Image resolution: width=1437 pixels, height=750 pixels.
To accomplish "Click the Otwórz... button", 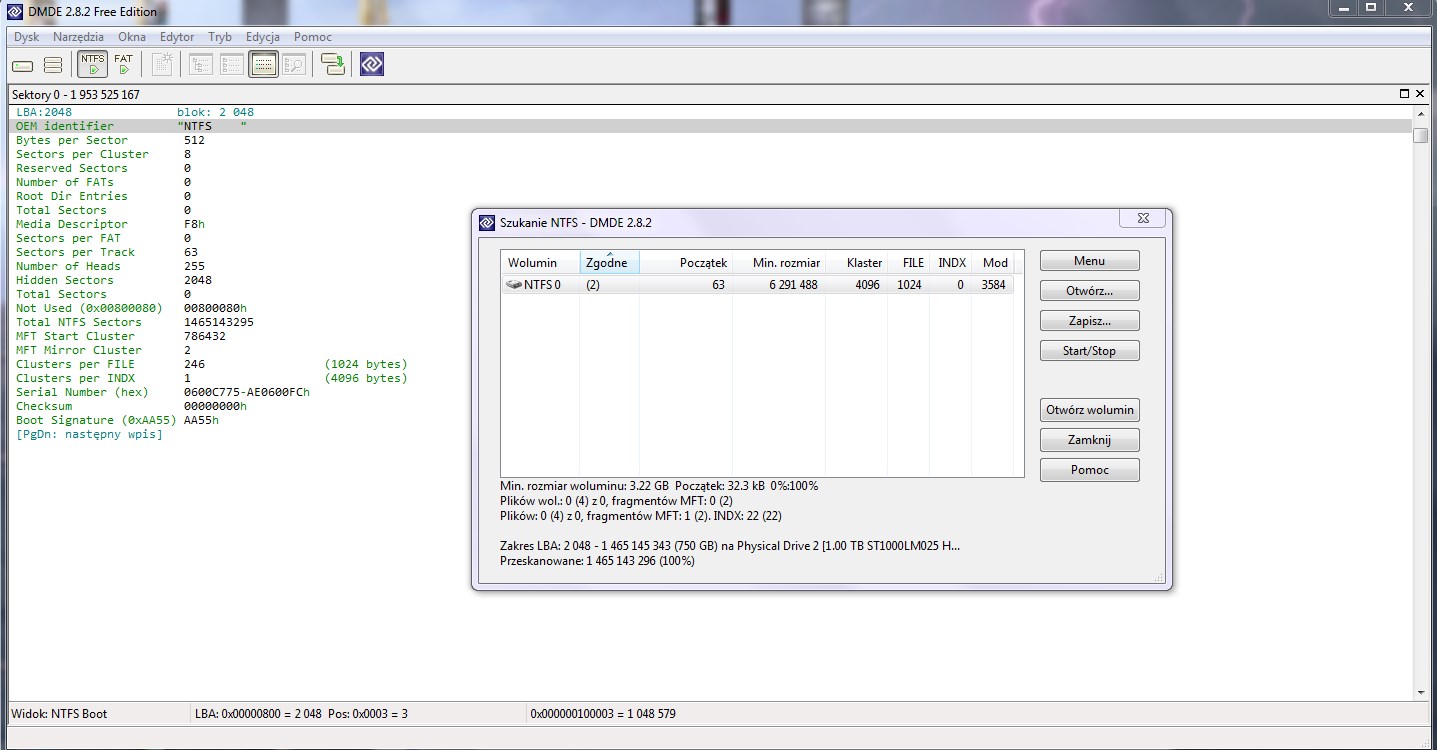I will pyautogui.click(x=1090, y=291).
